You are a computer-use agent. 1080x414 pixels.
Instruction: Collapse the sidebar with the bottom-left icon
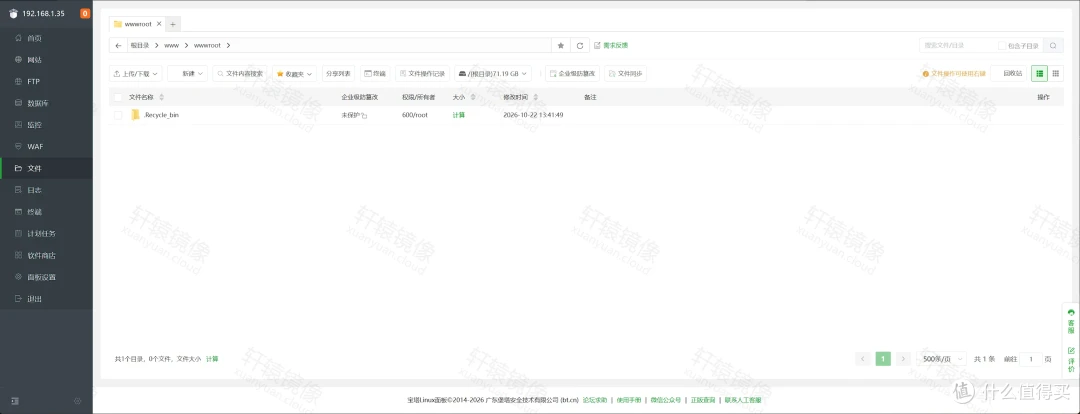15,401
